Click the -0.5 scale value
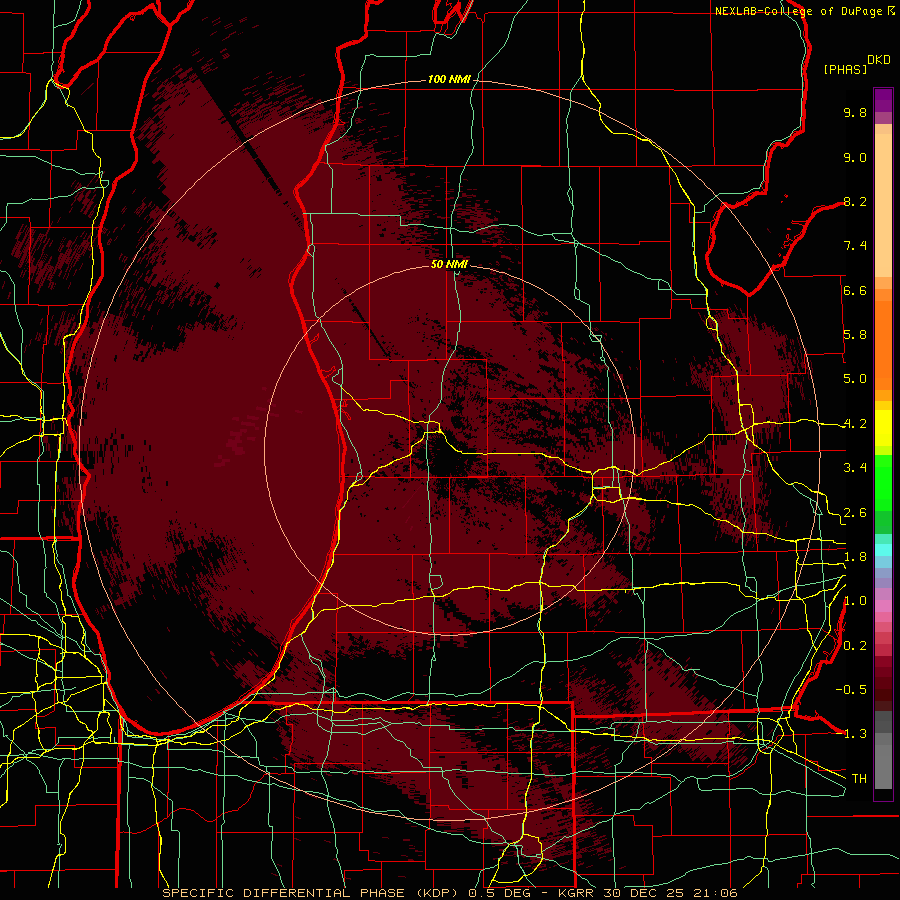Screen dimensions: 900x900 click(x=851, y=690)
